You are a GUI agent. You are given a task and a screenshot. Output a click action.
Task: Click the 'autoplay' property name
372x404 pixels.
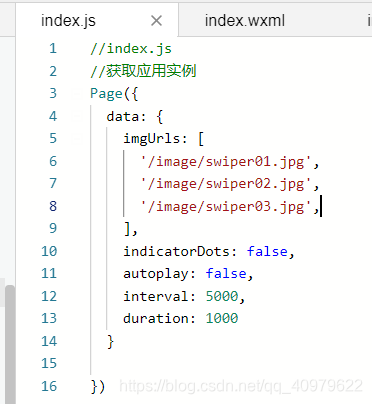pos(156,274)
